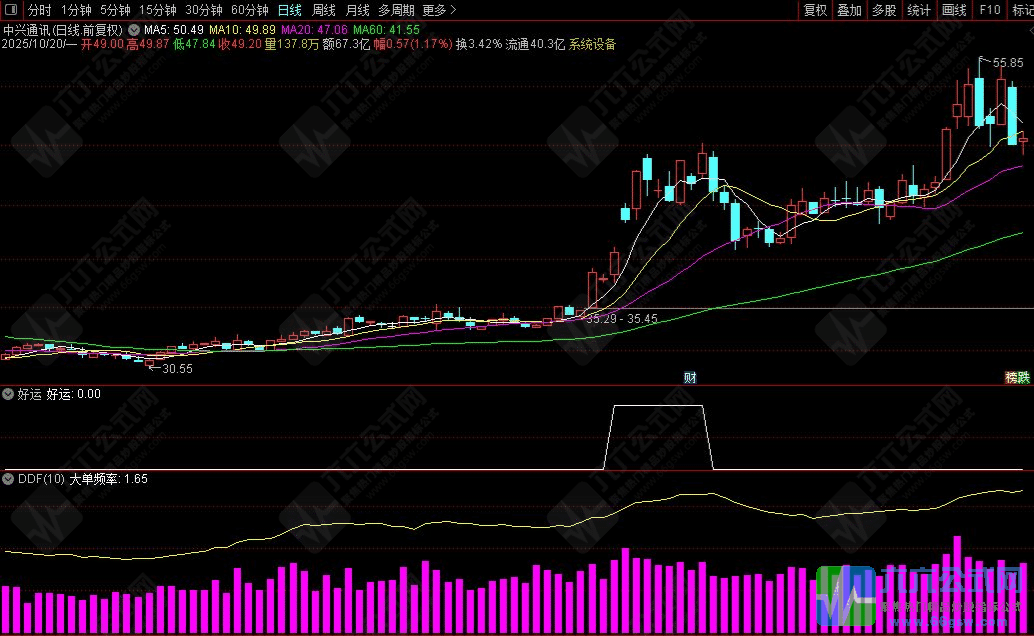Select the 1分钟 period tab
Viewport: 1034px width, 636px height.
(76, 10)
